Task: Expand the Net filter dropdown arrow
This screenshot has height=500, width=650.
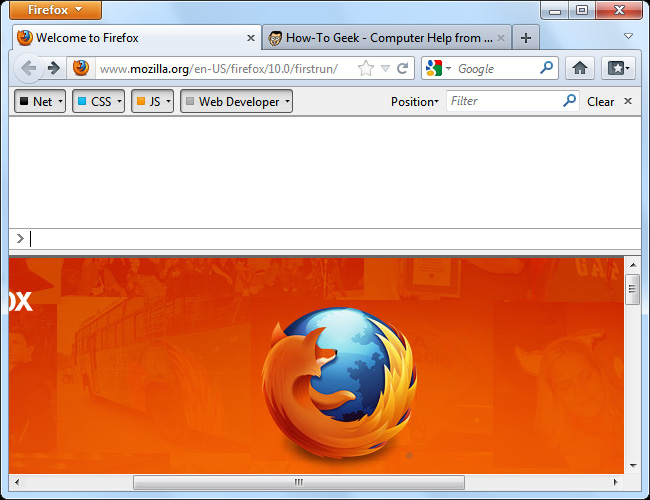Action: coord(61,102)
